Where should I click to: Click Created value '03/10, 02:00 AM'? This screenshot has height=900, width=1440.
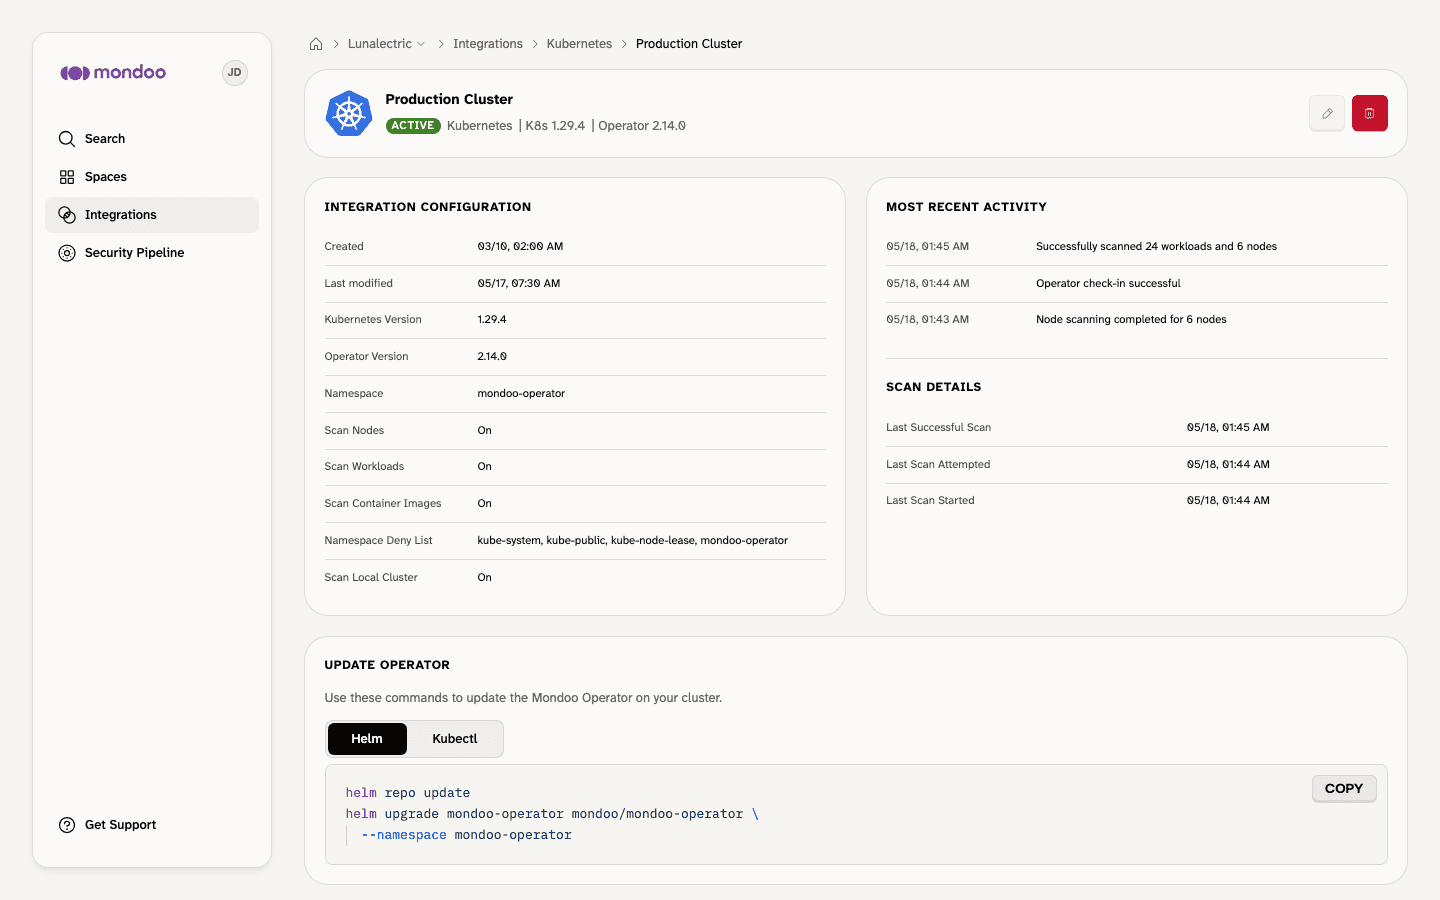point(520,246)
